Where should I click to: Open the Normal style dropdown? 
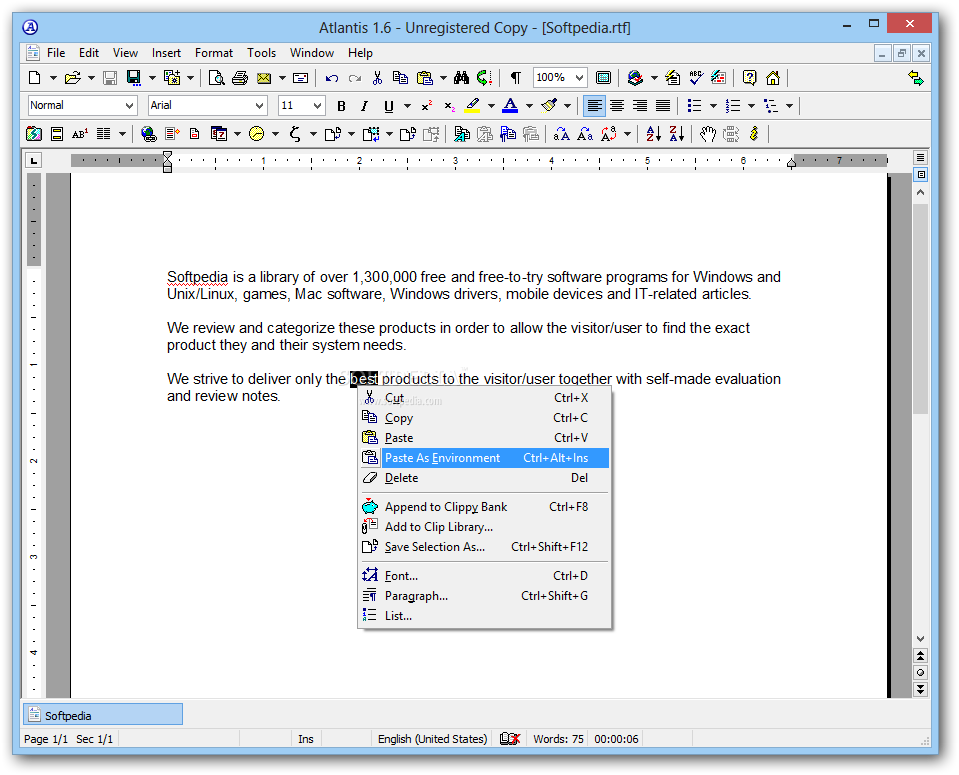click(x=130, y=106)
